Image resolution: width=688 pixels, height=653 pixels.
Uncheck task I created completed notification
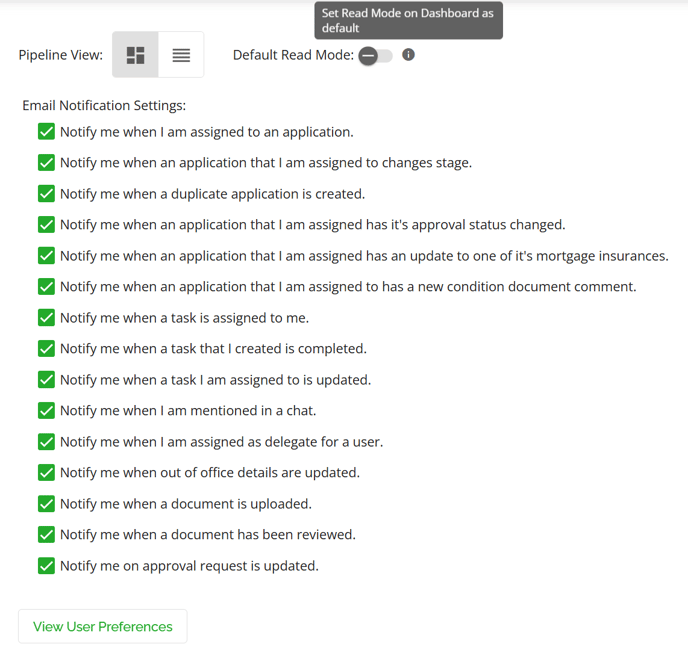click(47, 348)
